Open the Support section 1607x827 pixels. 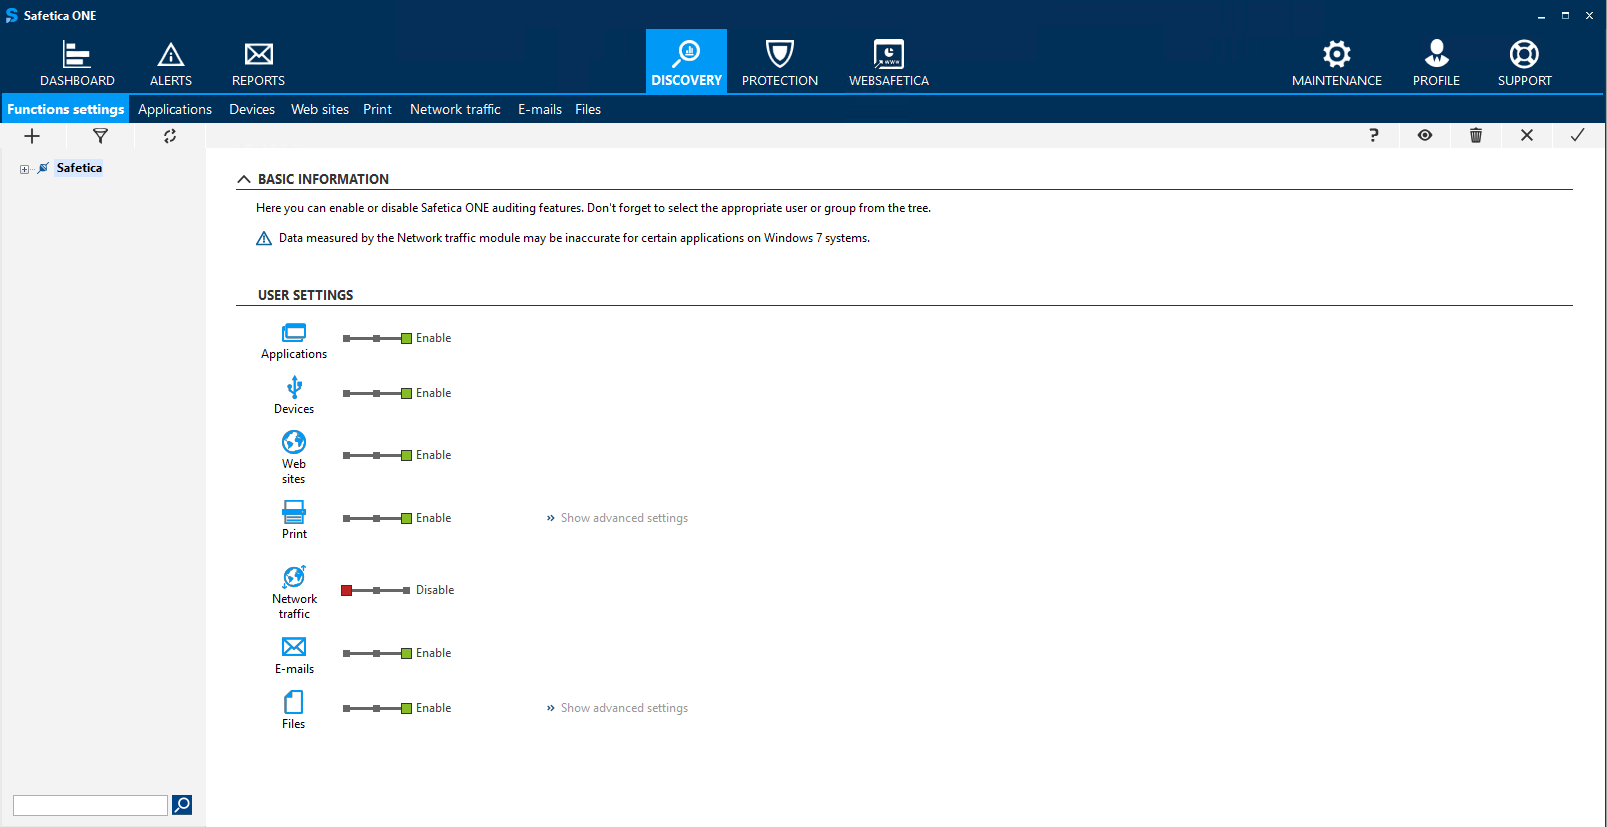tap(1524, 62)
